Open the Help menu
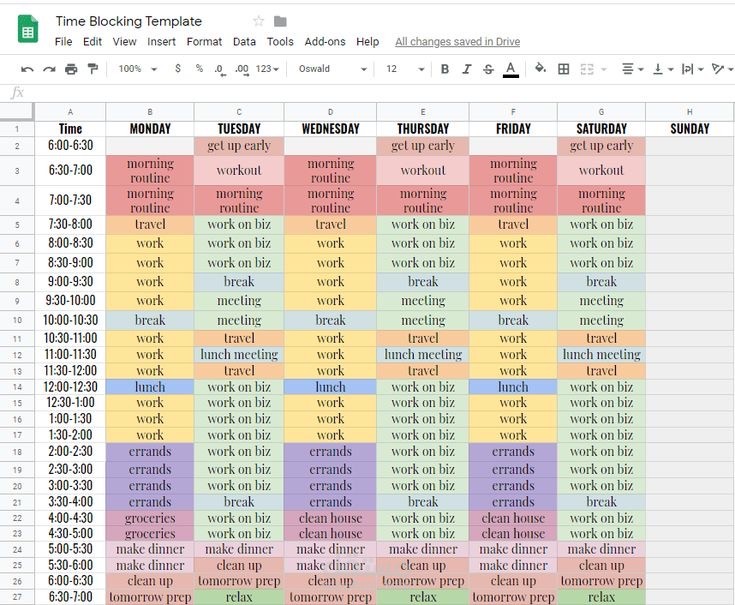 (x=368, y=42)
